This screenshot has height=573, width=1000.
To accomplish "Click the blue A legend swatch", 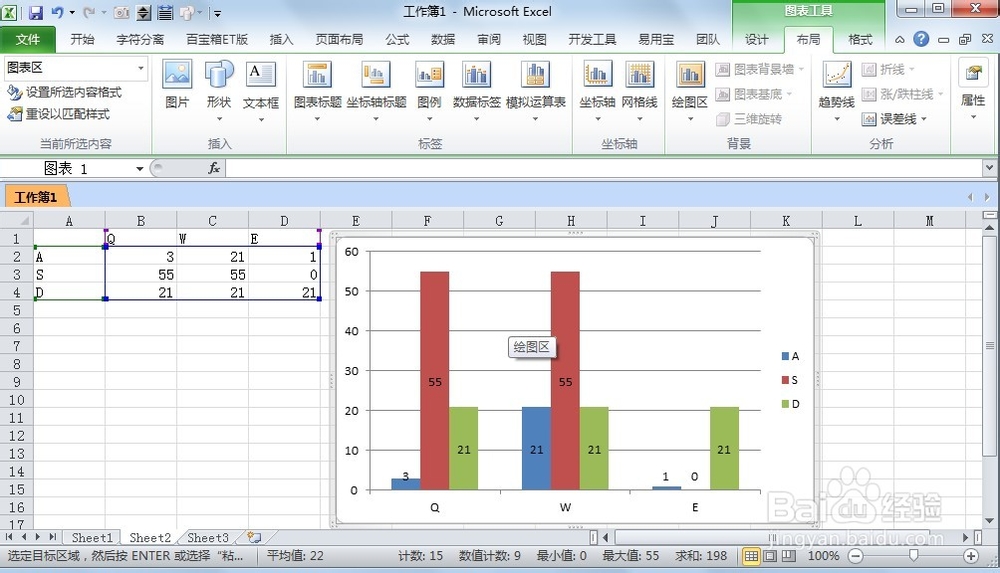I will 786,356.
